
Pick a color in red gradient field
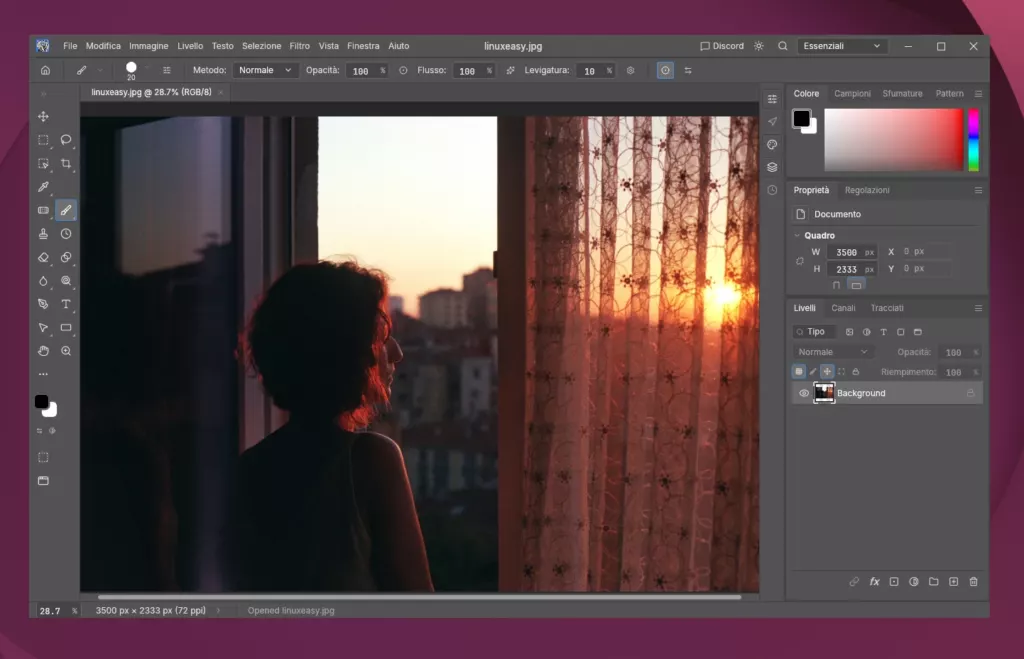pos(893,140)
